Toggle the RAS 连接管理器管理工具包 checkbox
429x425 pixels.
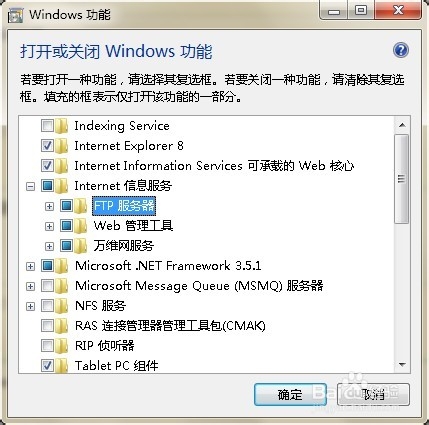point(47,326)
